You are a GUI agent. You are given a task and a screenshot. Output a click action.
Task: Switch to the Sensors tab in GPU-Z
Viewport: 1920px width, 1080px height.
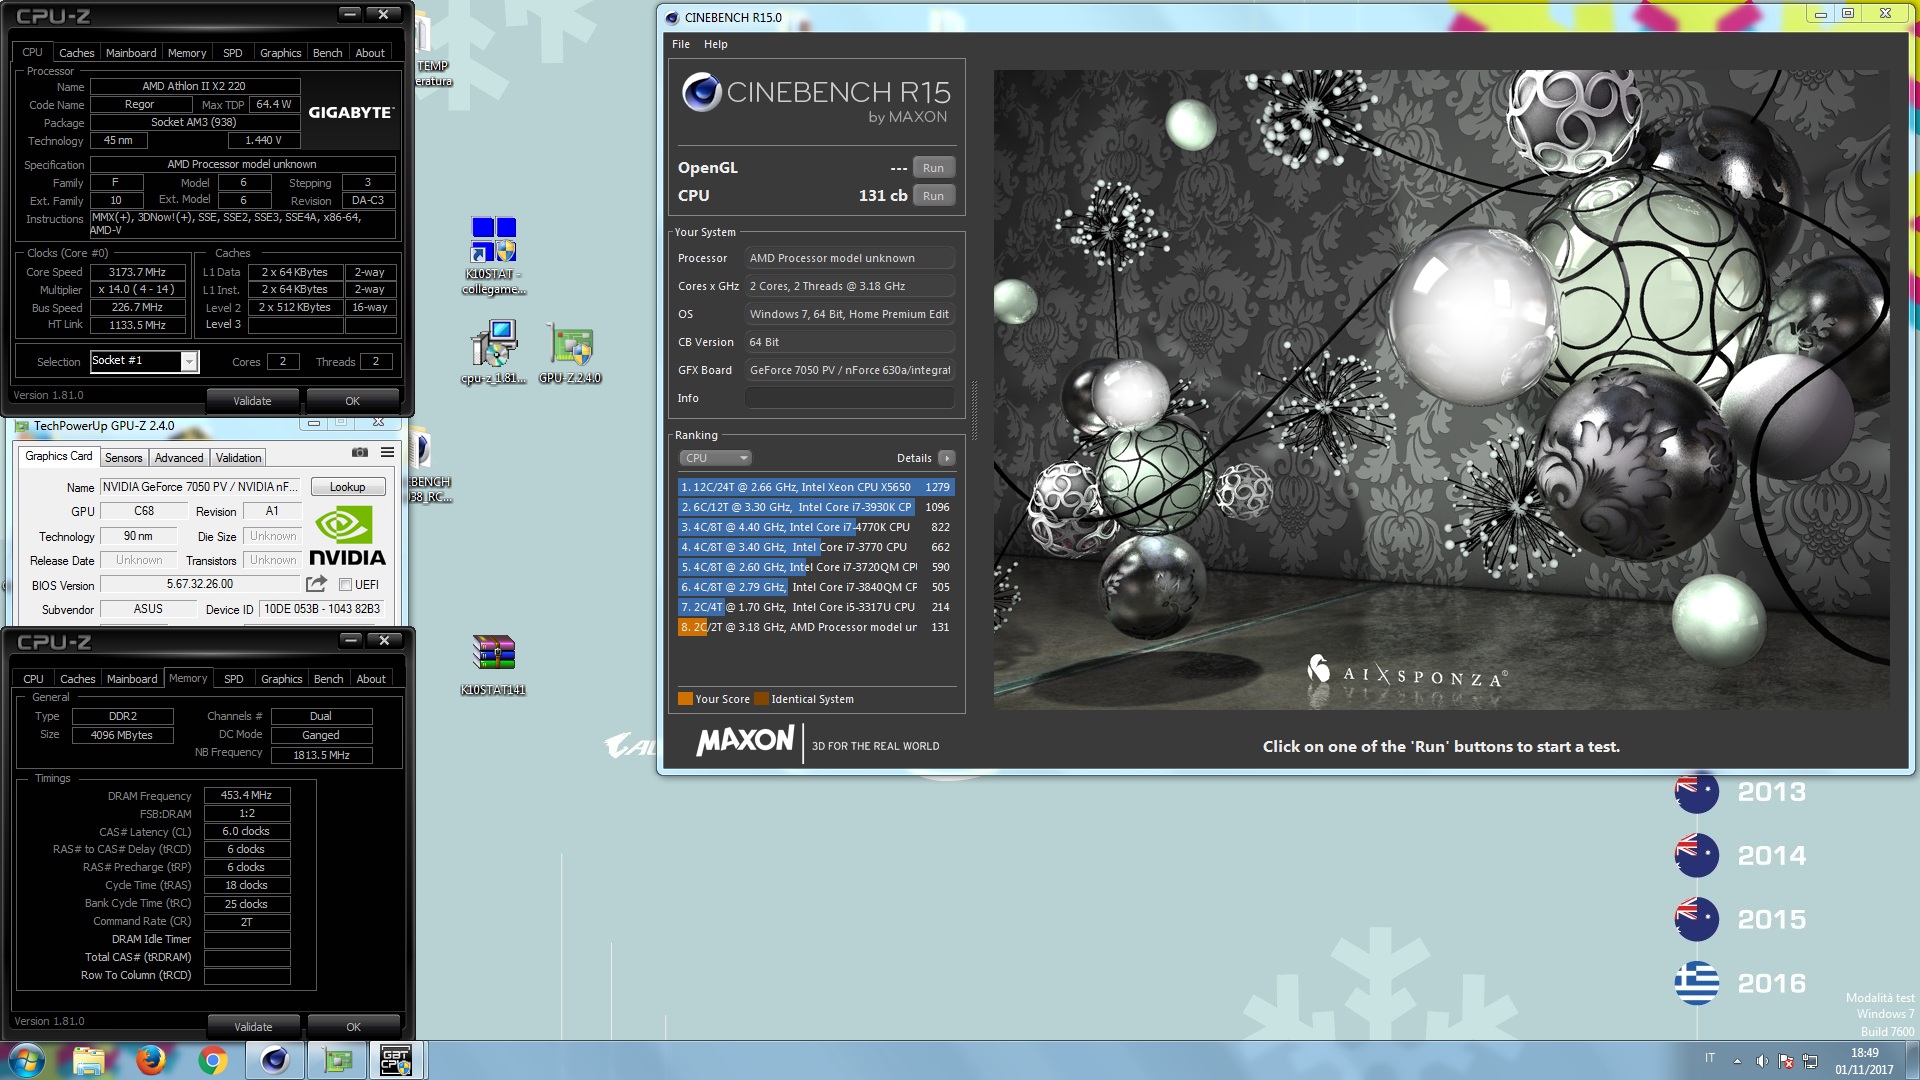tap(124, 458)
